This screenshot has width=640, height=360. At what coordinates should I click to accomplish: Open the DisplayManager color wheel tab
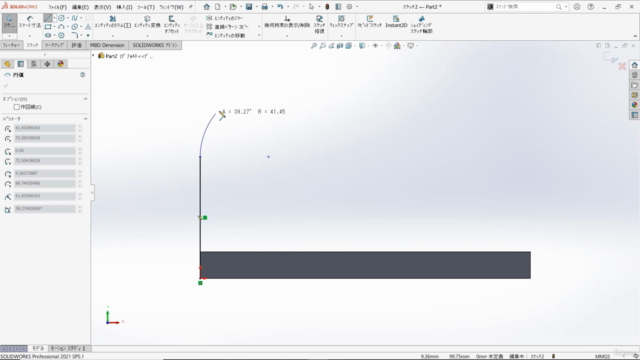pos(61,64)
